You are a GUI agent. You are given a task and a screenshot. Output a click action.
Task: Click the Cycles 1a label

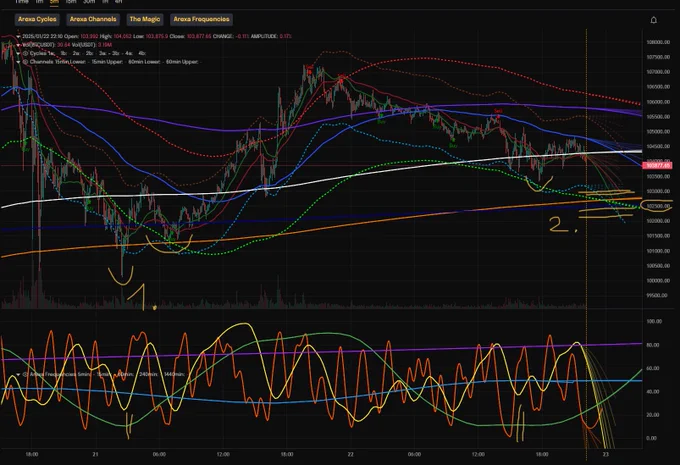tap(51, 53)
